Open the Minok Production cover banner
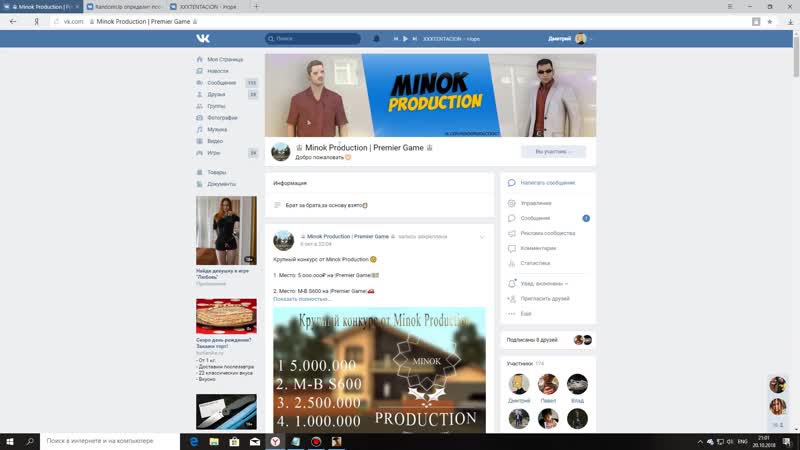 pos(430,95)
